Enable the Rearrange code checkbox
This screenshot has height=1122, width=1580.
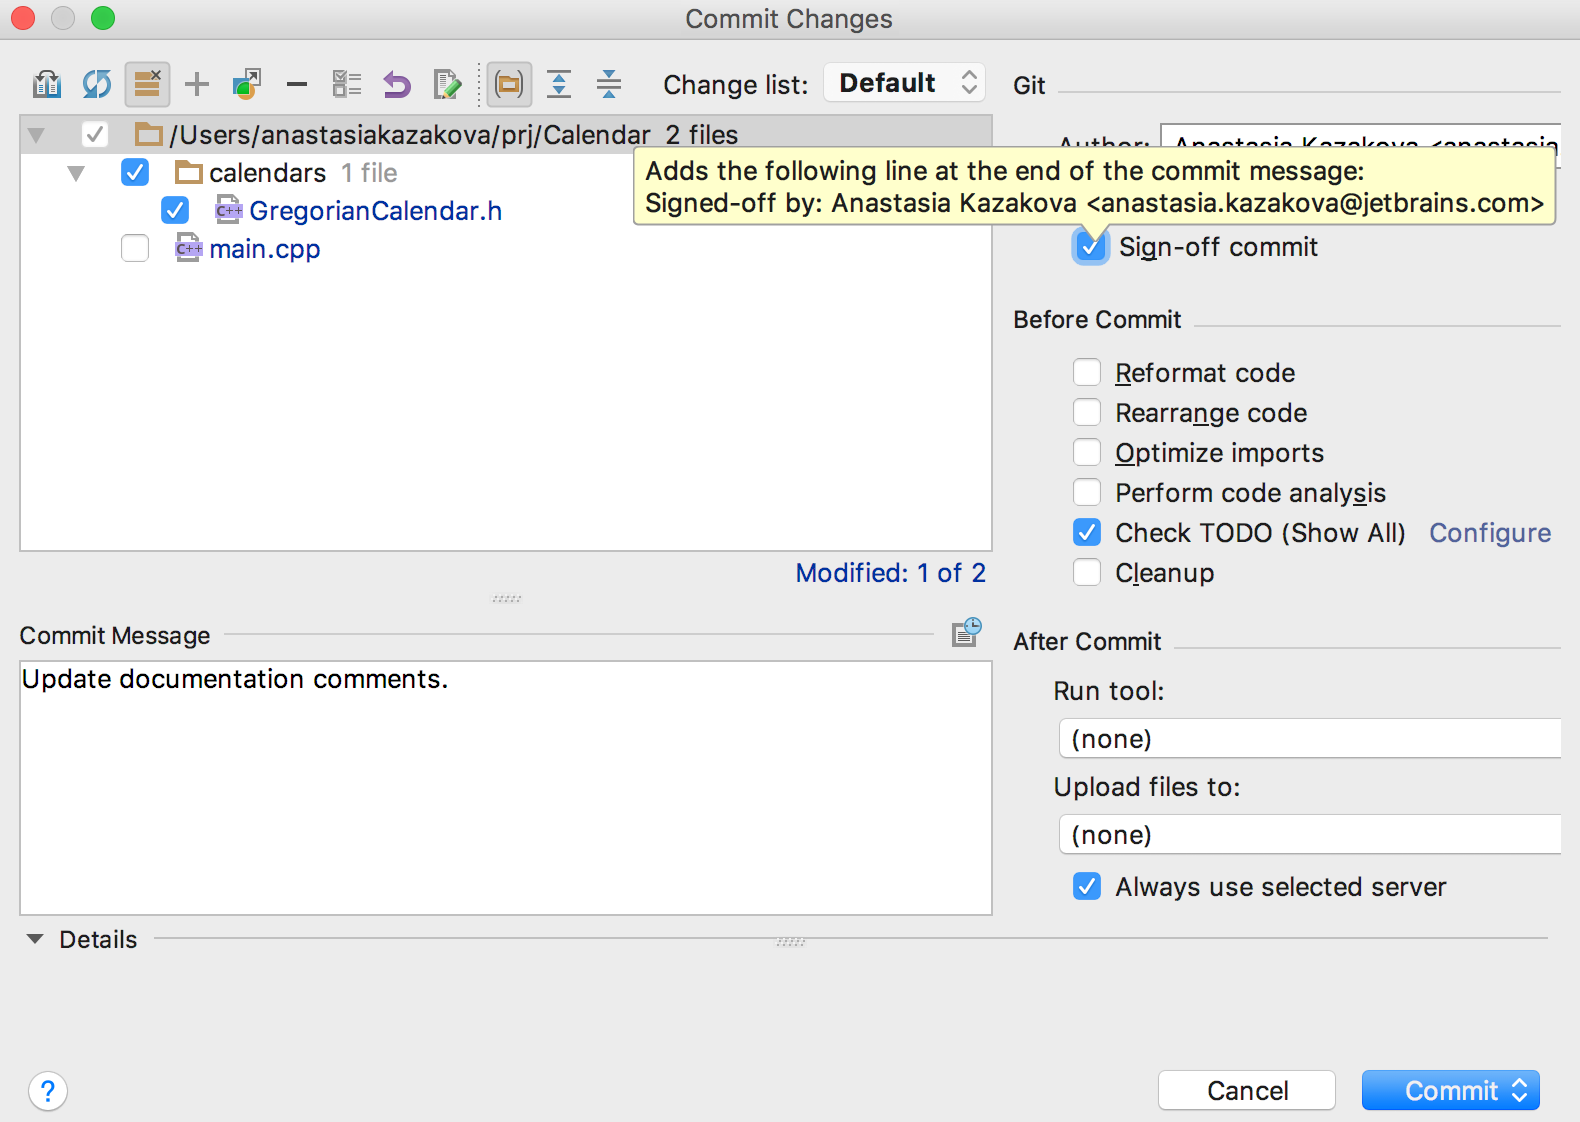(x=1087, y=412)
